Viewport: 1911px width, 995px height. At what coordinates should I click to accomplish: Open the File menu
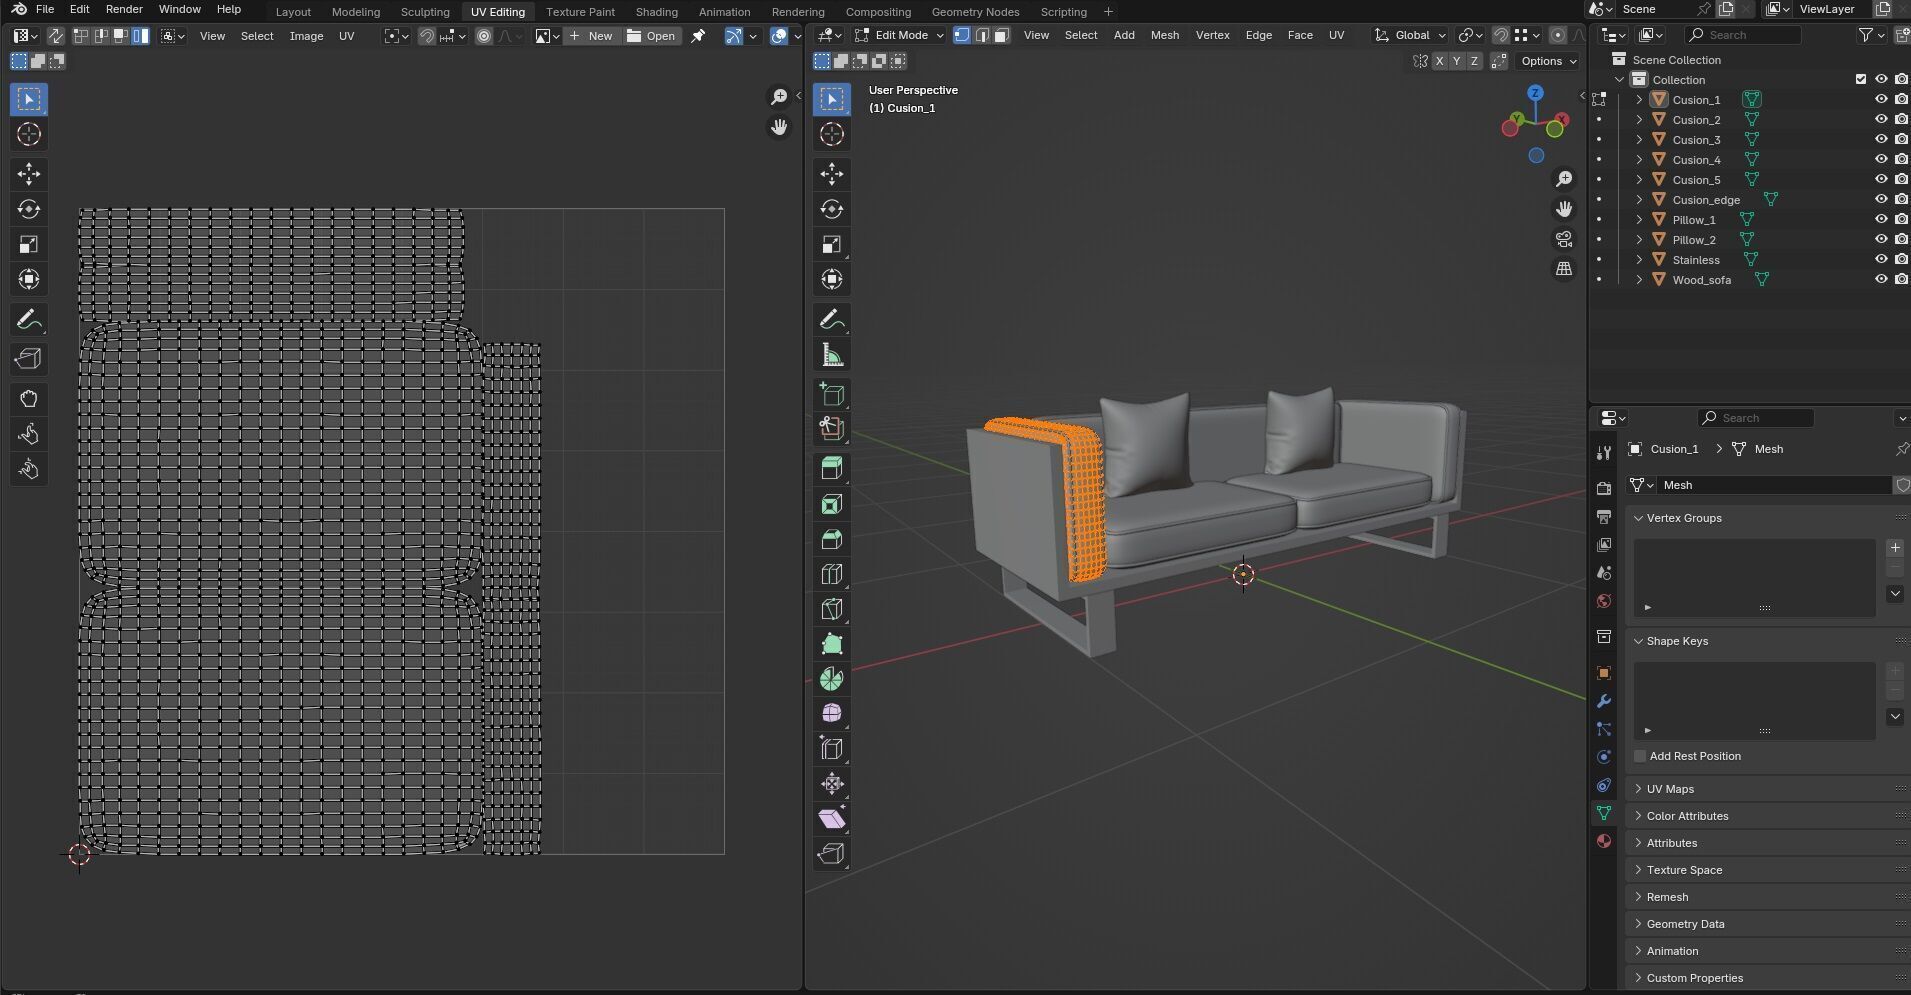point(45,9)
